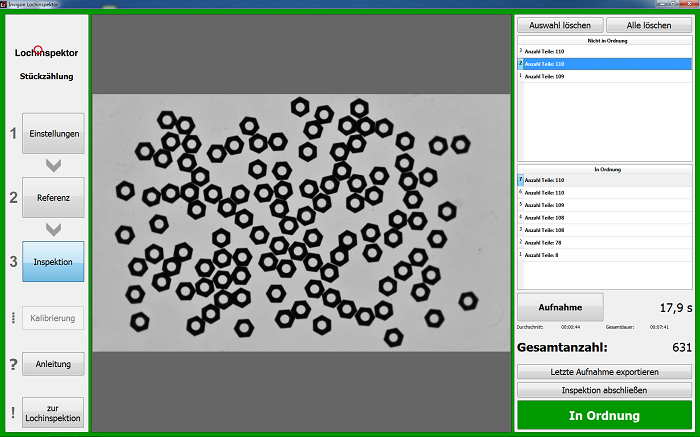Open step 1 Einstellungen

click(53, 133)
